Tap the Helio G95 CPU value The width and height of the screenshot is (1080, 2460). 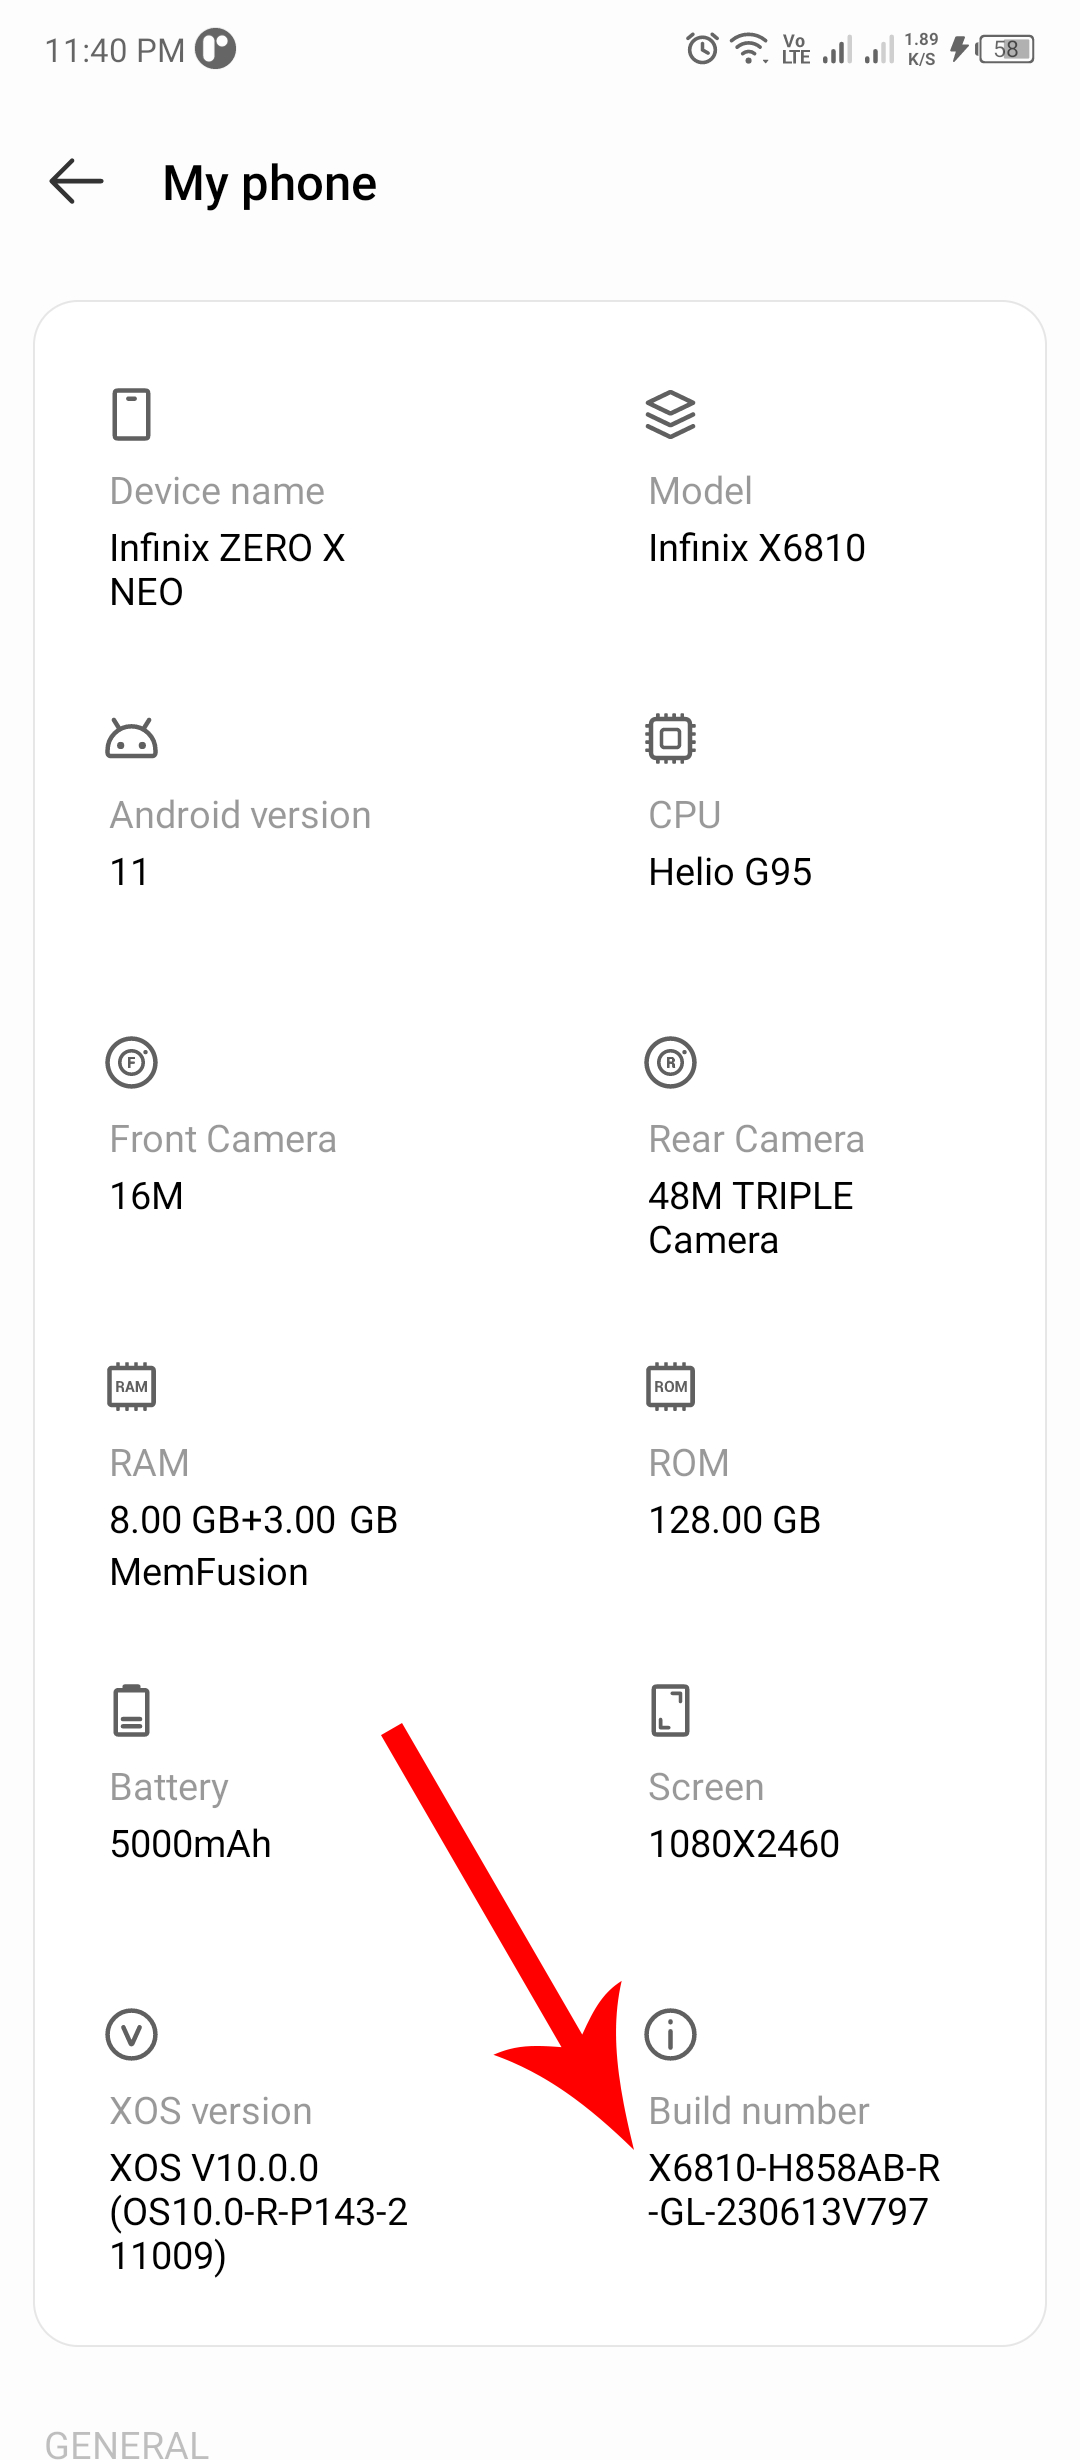[x=730, y=872]
